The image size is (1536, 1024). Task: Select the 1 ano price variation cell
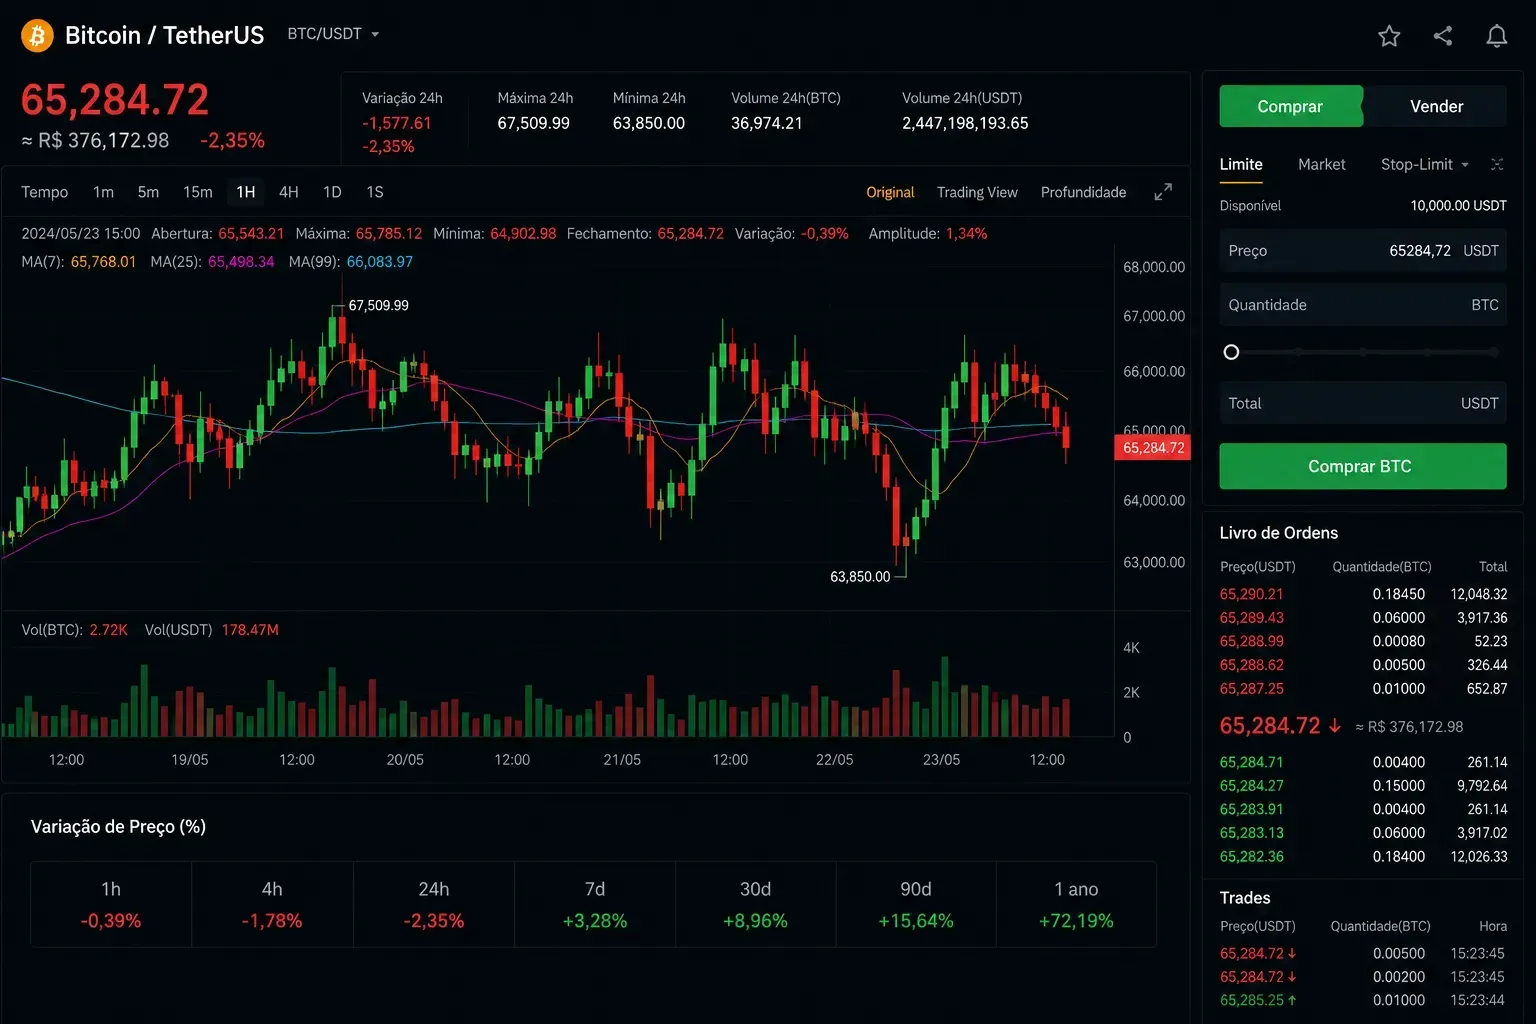tap(1076, 904)
